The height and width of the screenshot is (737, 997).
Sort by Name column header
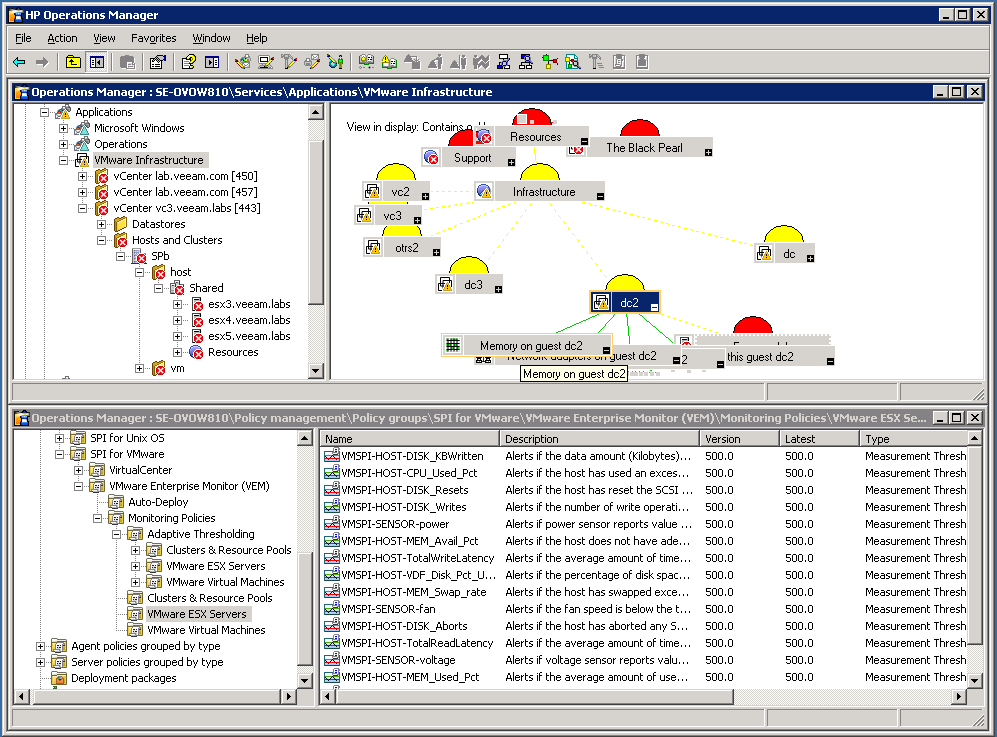point(409,439)
